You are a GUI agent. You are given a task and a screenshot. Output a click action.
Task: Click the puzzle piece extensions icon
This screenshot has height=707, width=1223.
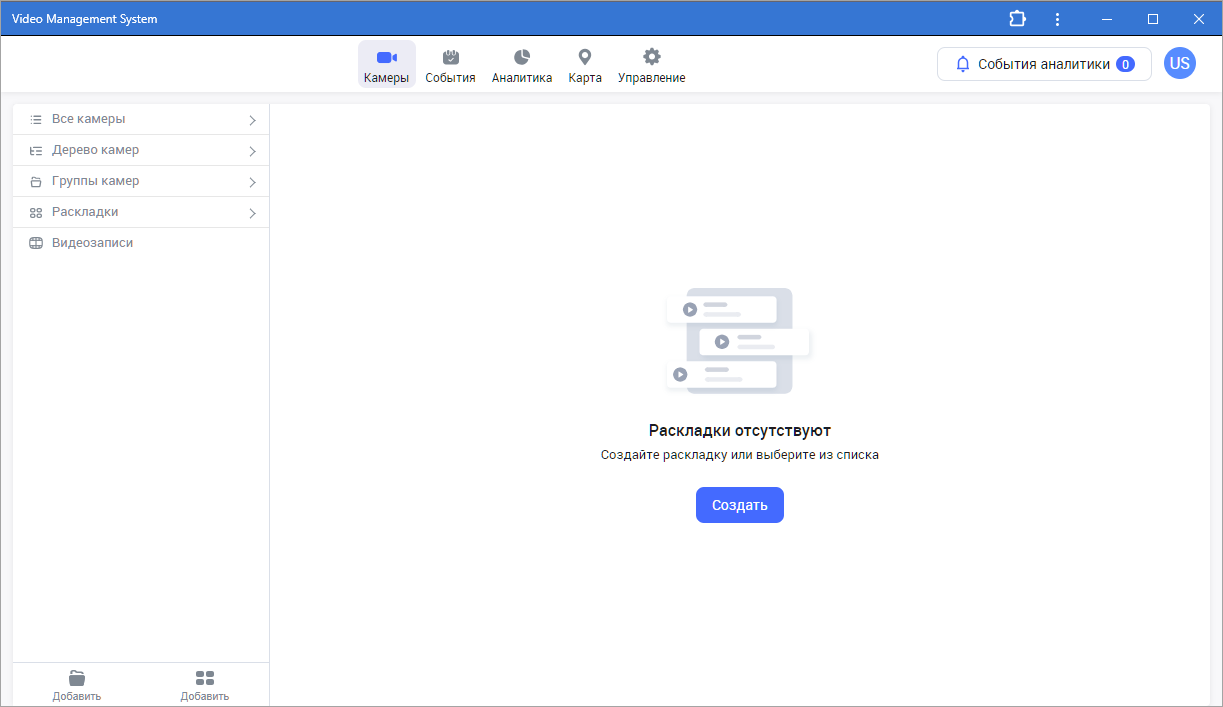[x=1018, y=19]
